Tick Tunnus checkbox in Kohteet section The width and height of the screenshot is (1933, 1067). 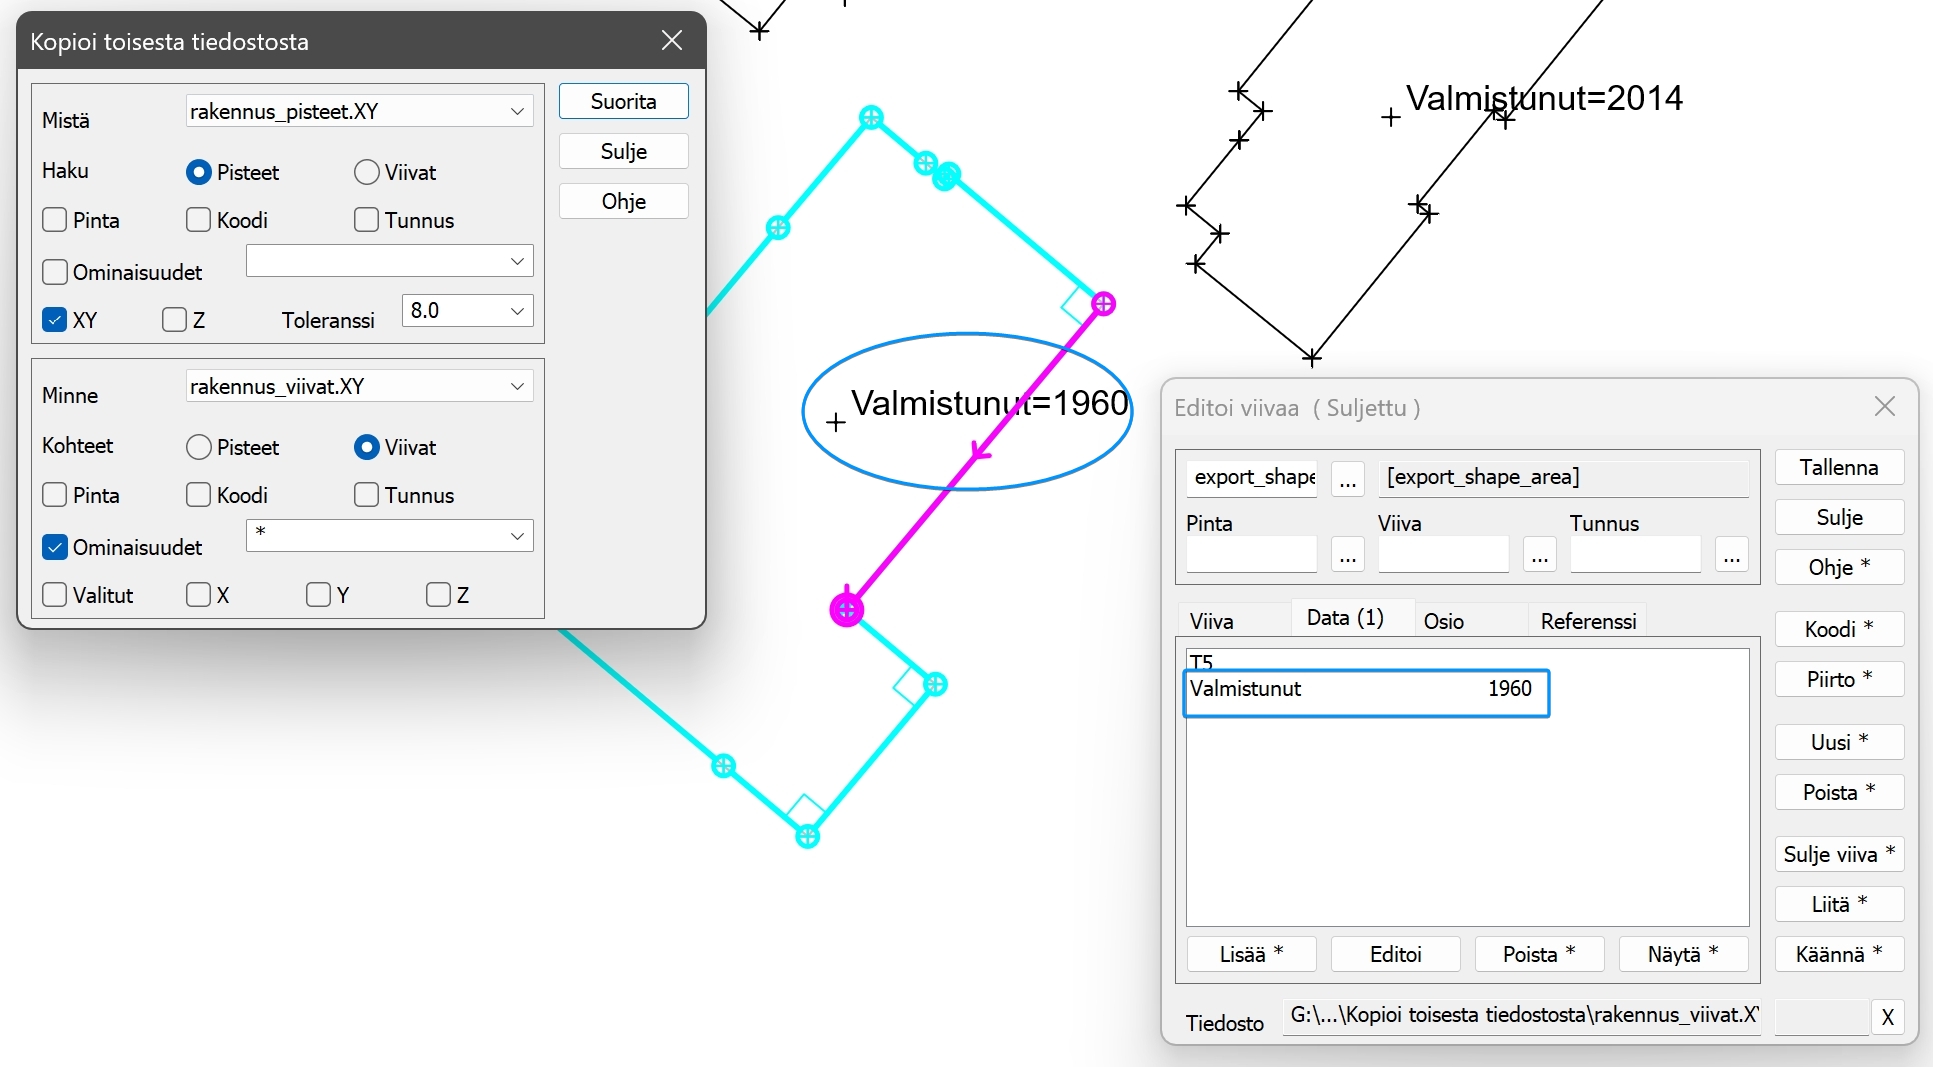(367, 495)
